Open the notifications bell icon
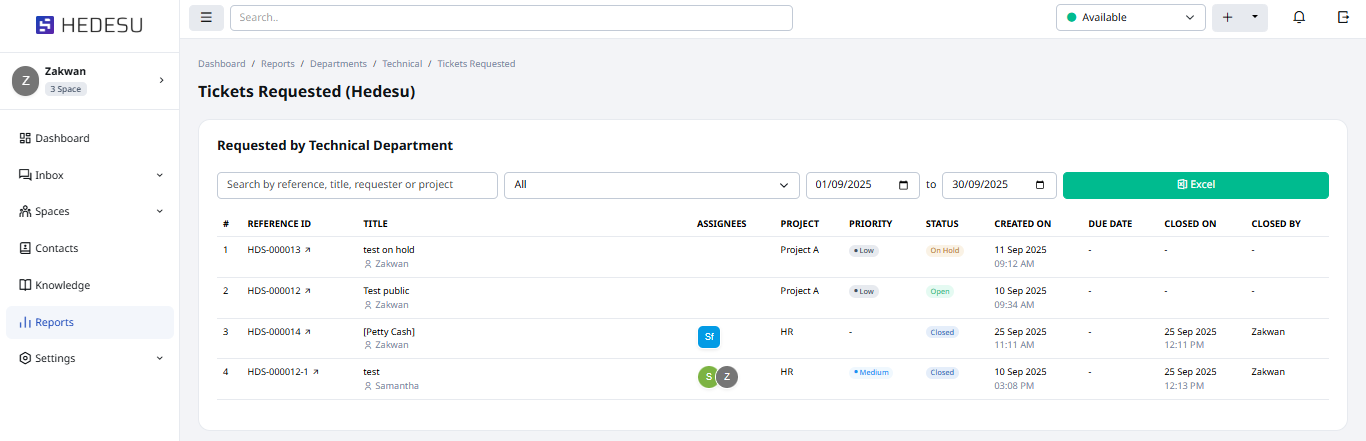This screenshot has width=1366, height=441. click(x=1299, y=18)
